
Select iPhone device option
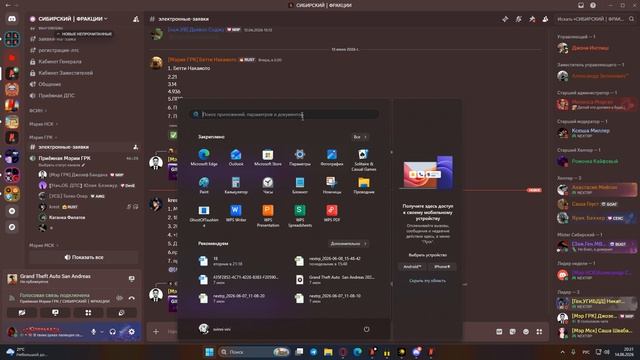coord(442,267)
